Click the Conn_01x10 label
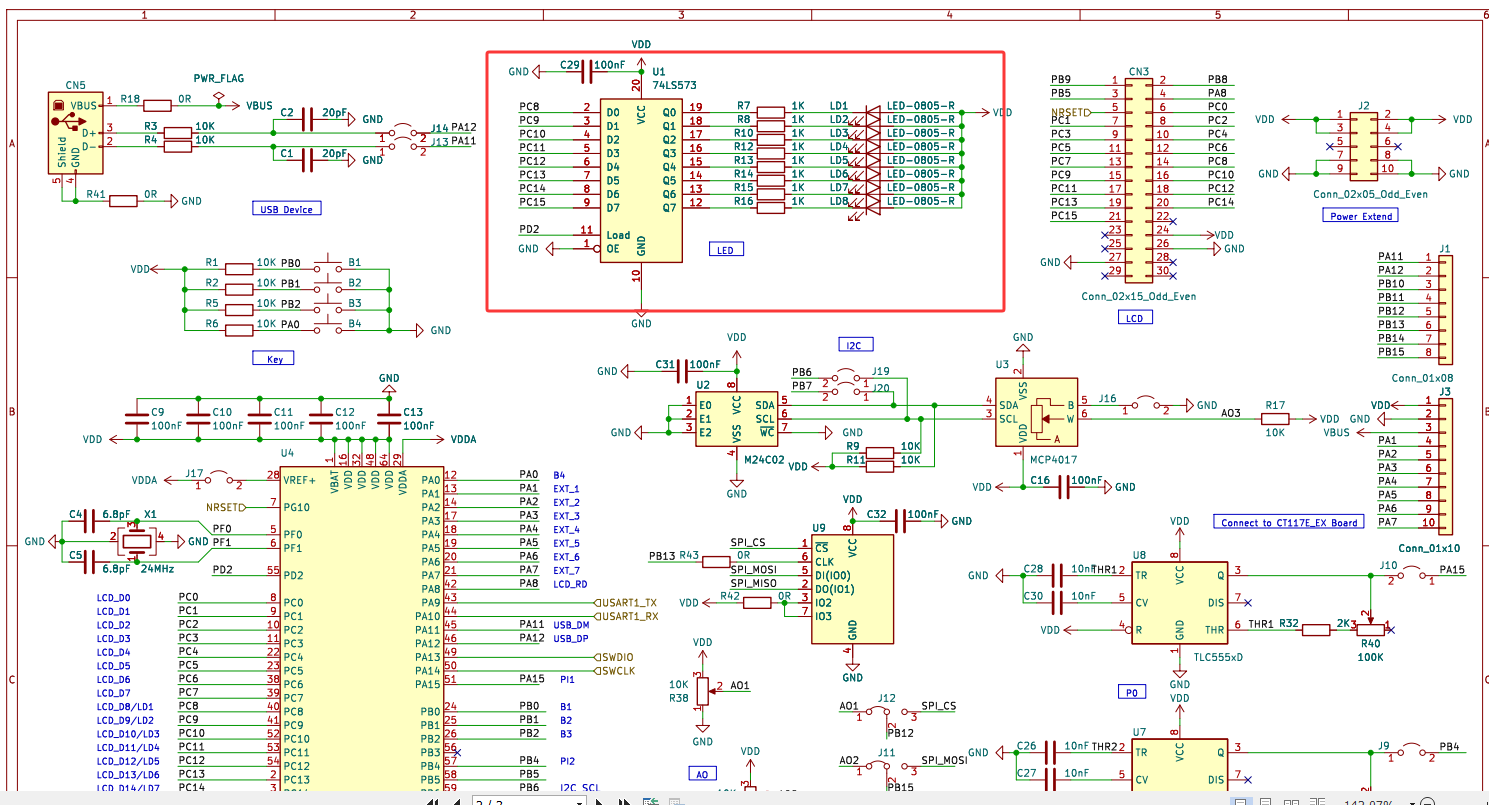Image resolution: width=1489 pixels, height=805 pixels. (x=1429, y=547)
